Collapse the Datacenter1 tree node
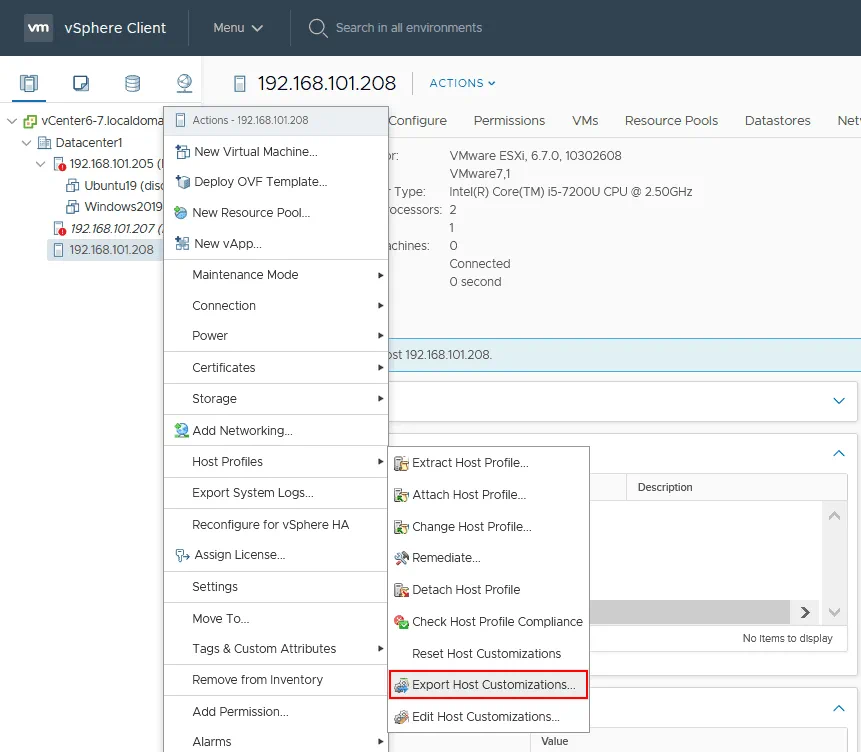The height and width of the screenshot is (752, 861). [26, 143]
